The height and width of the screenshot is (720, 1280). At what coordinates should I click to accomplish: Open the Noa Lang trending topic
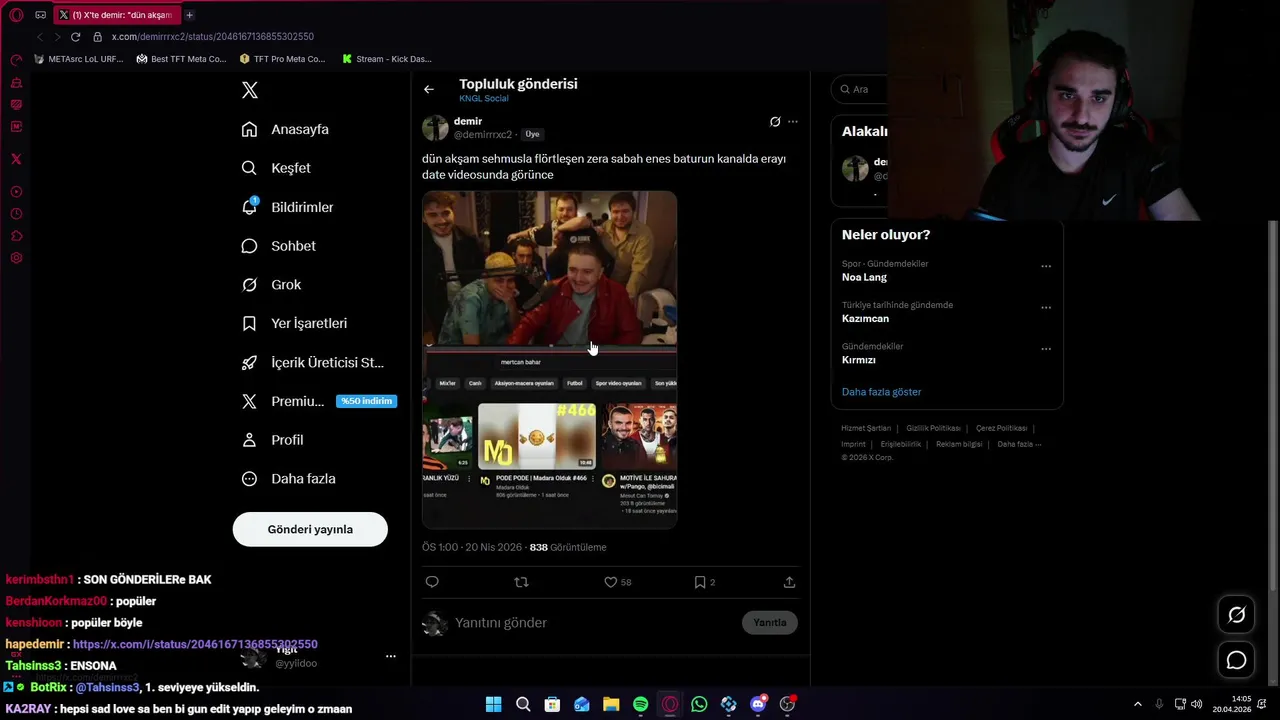(x=864, y=277)
